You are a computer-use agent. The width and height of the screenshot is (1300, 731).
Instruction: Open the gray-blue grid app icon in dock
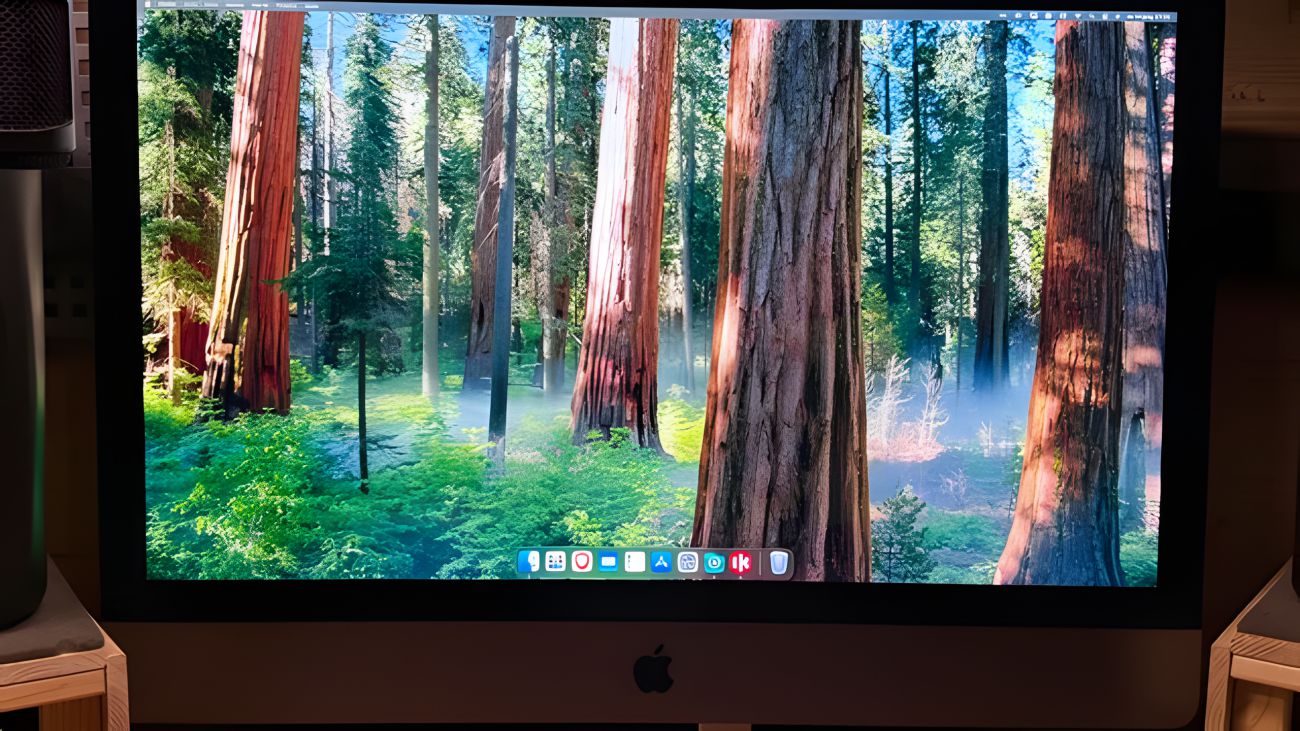687,562
